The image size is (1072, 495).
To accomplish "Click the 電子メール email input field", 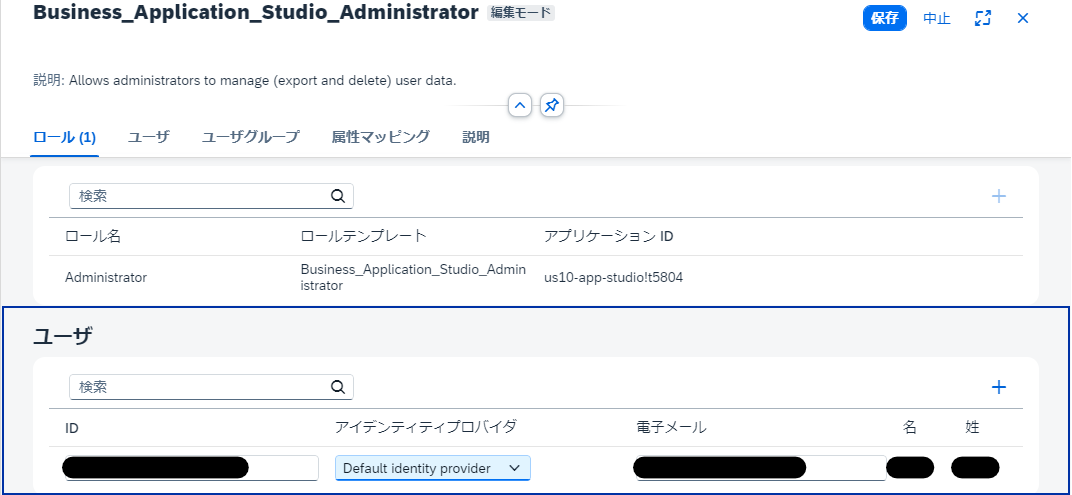I will point(760,468).
